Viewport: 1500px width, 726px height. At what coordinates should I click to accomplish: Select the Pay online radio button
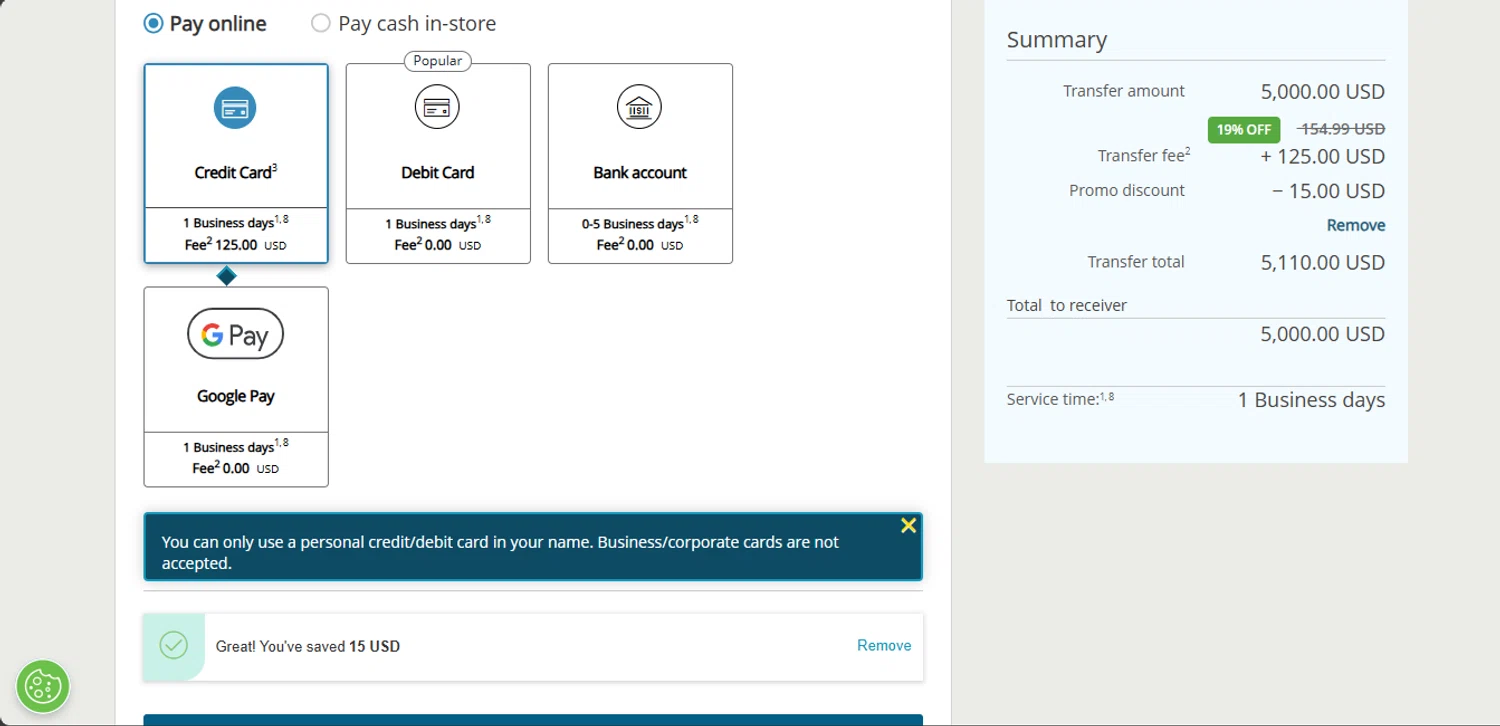pyautogui.click(x=153, y=23)
